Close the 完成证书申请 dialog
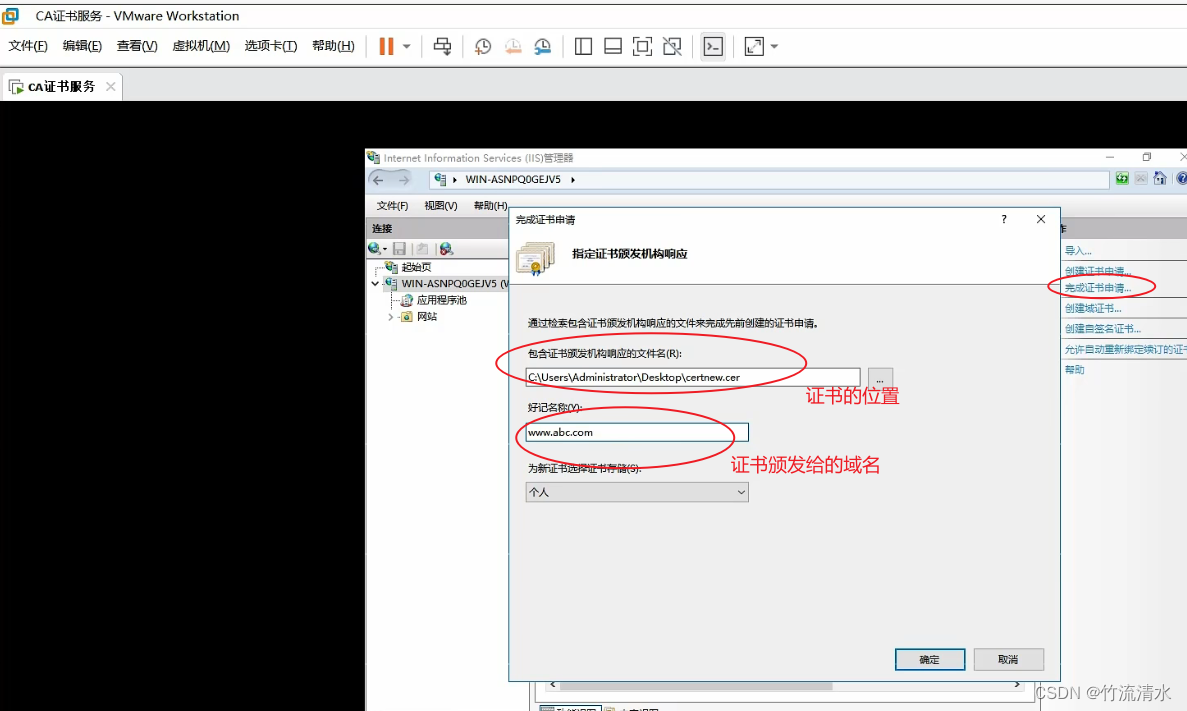 (x=1041, y=219)
